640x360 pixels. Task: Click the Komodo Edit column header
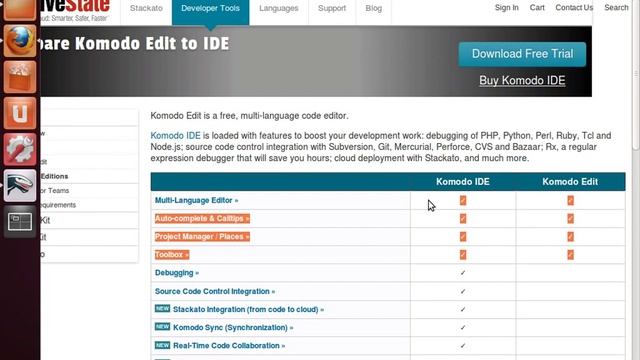click(570, 182)
